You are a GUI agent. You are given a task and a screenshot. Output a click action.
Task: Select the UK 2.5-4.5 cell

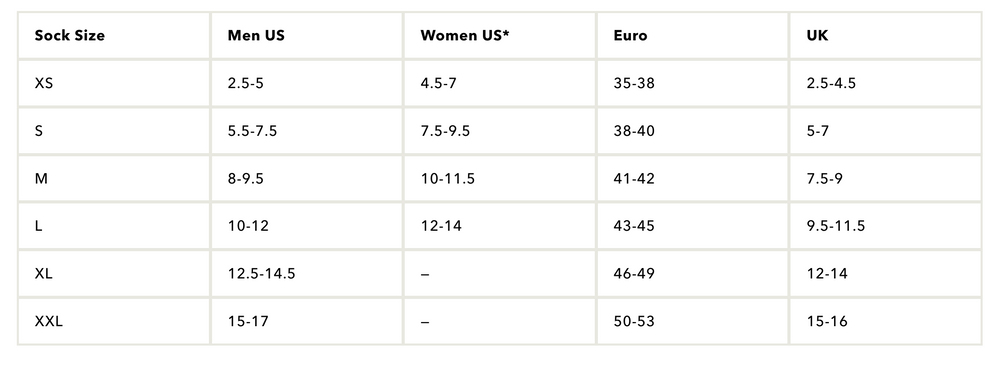tap(886, 83)
